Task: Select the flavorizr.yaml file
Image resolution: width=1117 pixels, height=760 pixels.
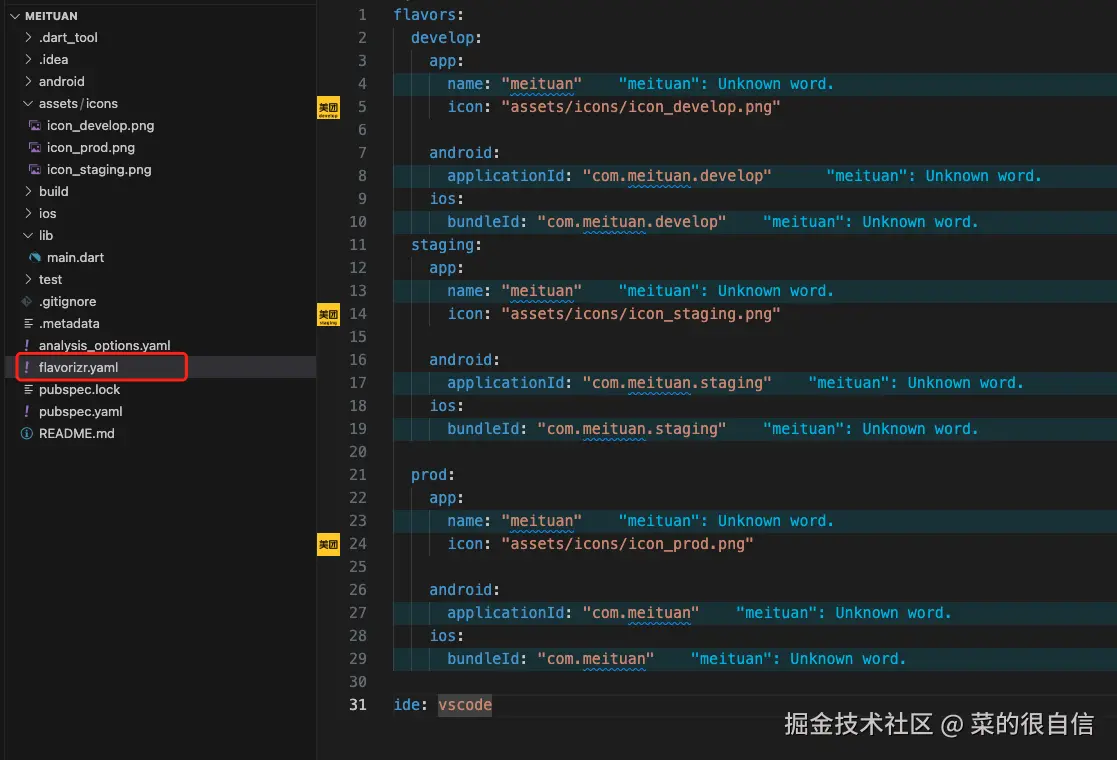Action: pos(78,368)
